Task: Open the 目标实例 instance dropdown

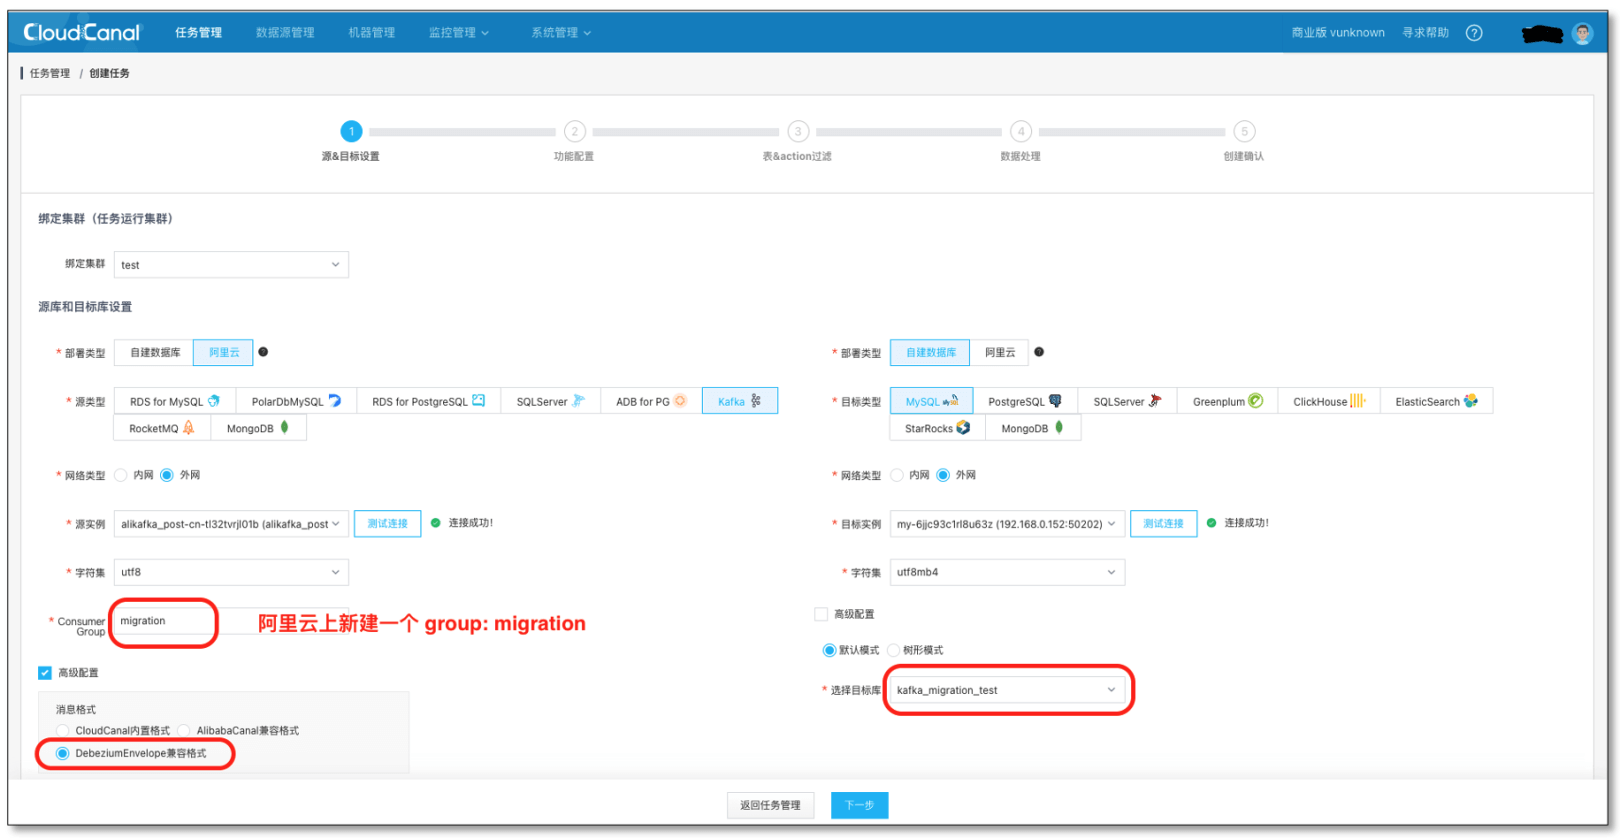Action: click(x=1007, y=524)
